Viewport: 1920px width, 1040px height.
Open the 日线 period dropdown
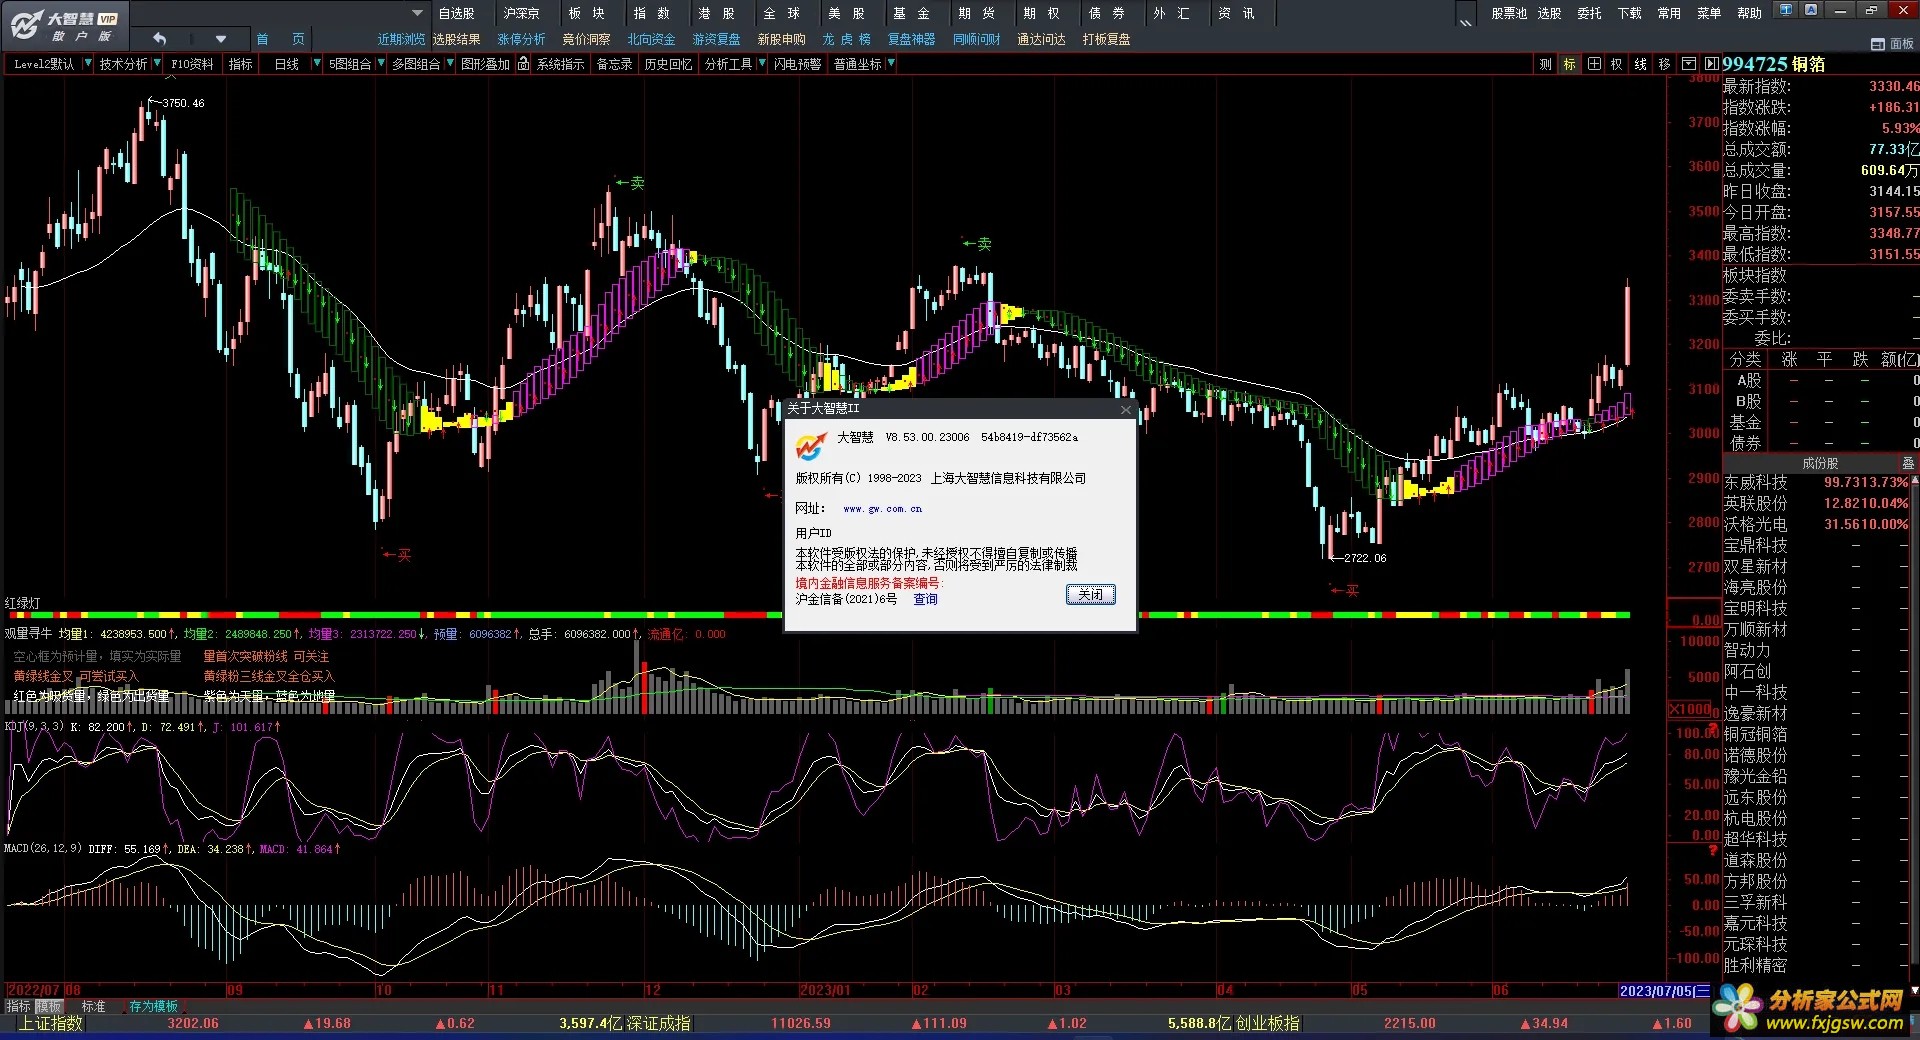(317, 64)
